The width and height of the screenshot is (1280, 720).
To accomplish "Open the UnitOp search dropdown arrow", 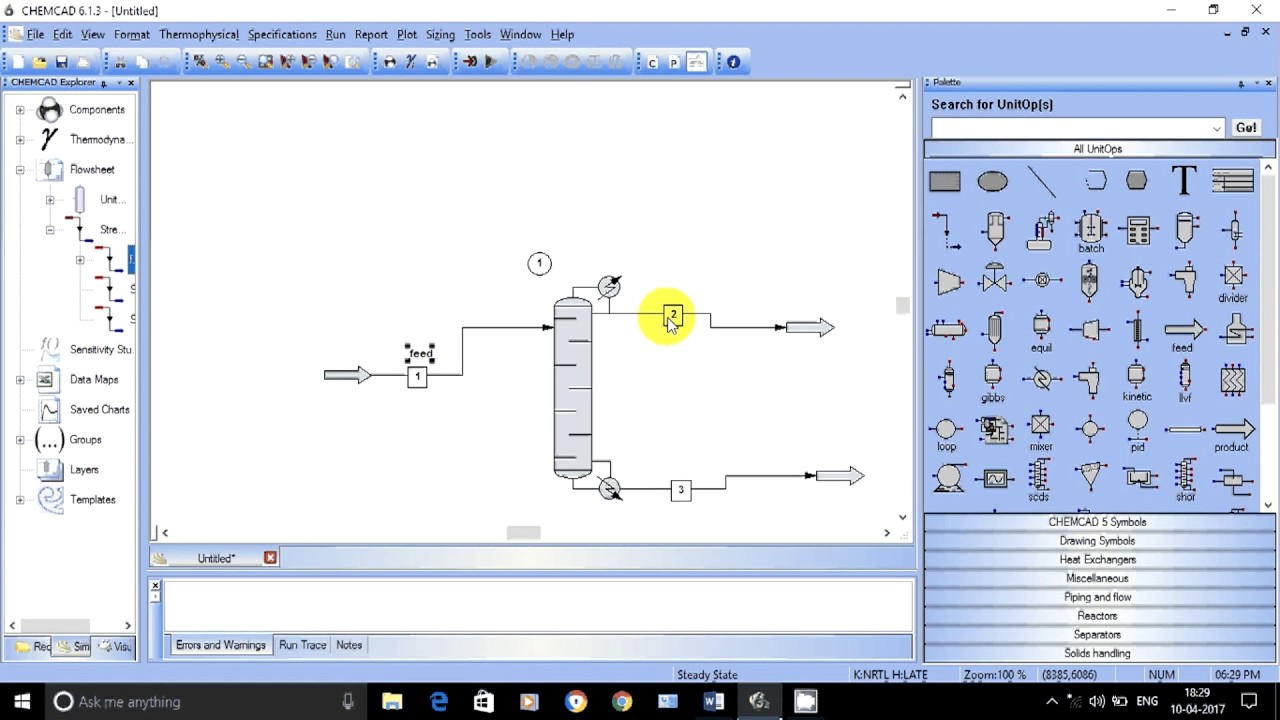I will [x=1216, y=128].
